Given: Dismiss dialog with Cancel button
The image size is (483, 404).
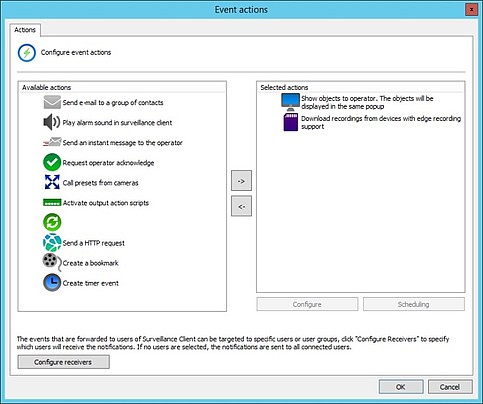Looking at the screenshot, I should (x=450, y=387).
